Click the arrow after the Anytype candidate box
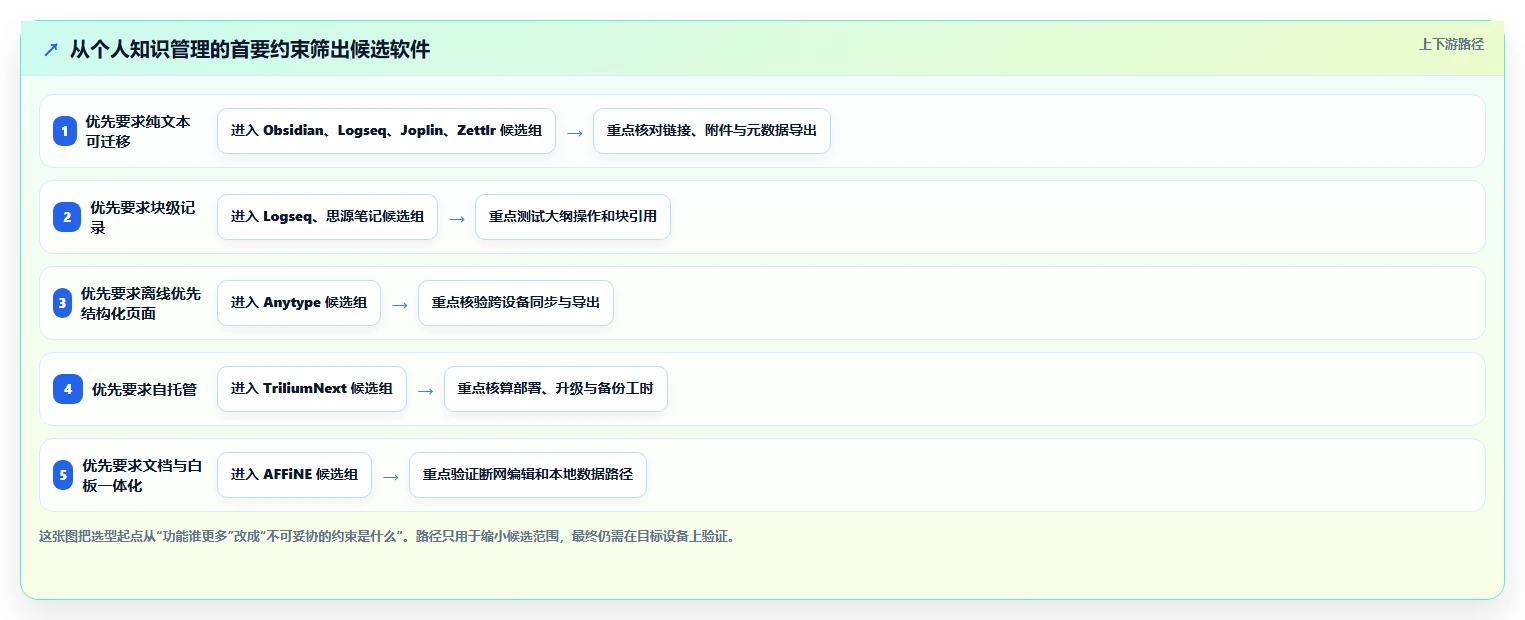This screenshot has height=620, width=1525. 399,304
